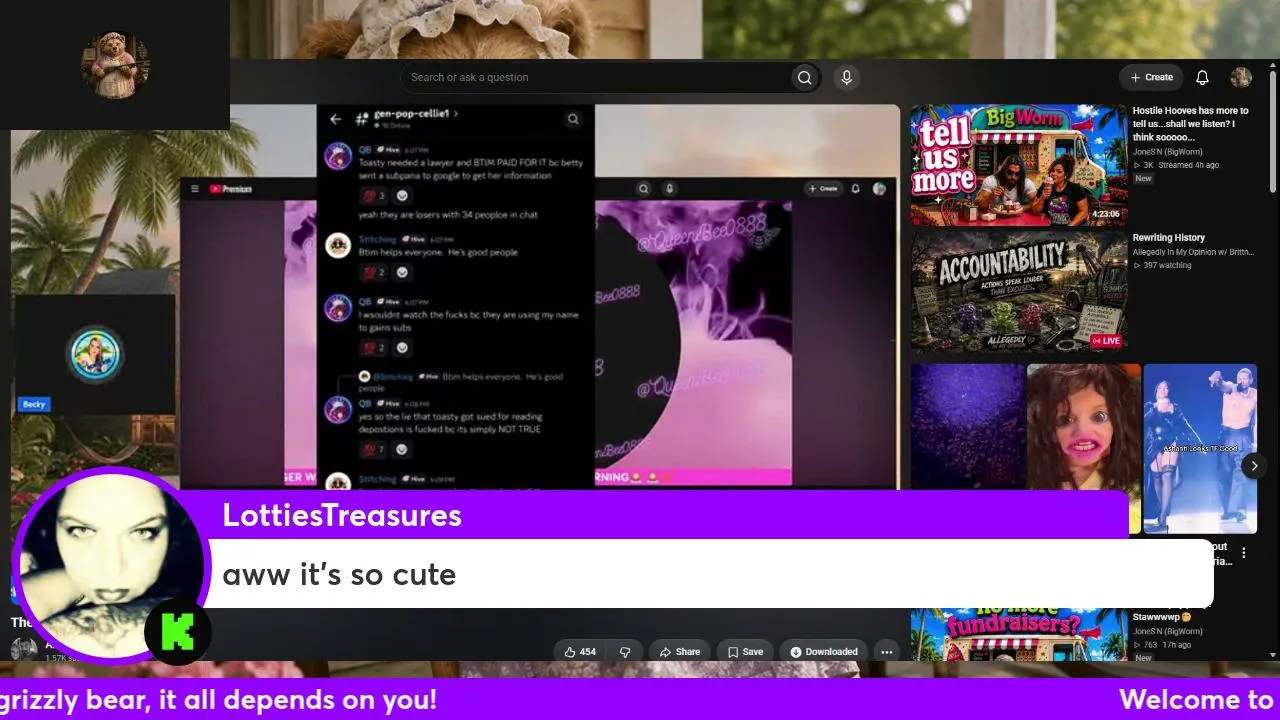Click the Create button
Image resolution: width=1280 pixels, height=720 pixels.
point(1151,77)
